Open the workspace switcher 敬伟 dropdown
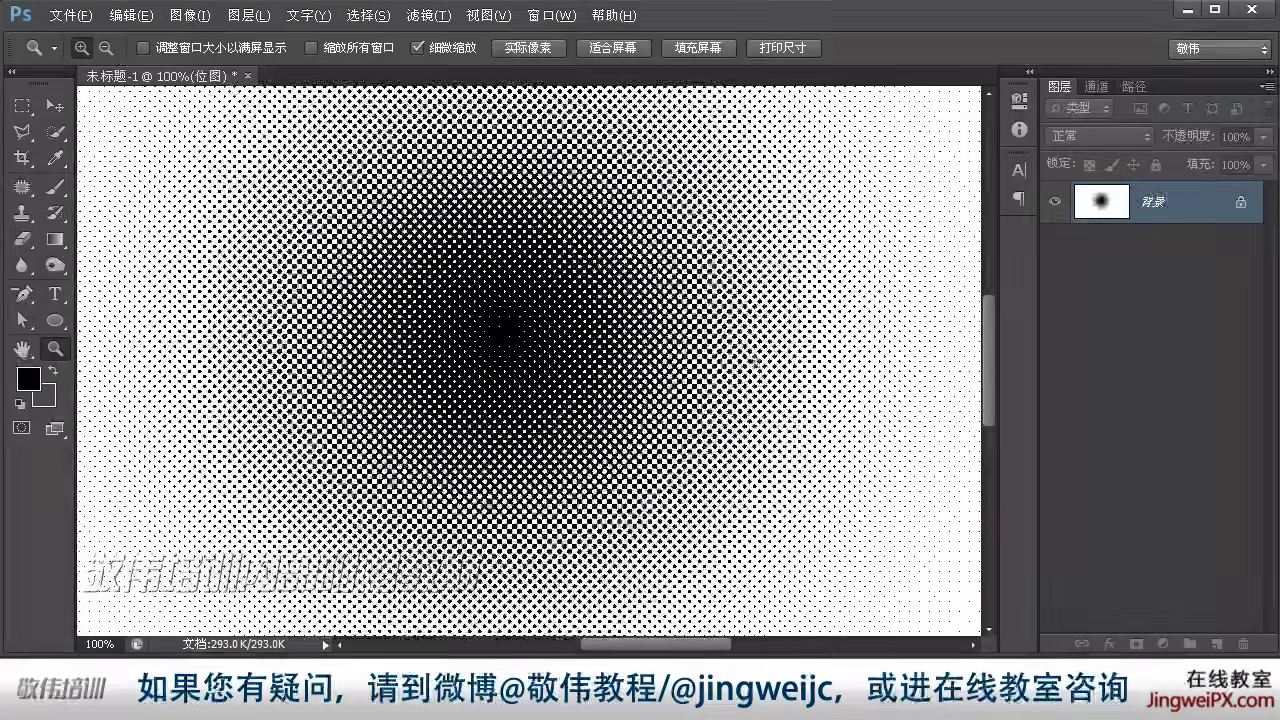Screen dimensions: 1280x720 1220,49
